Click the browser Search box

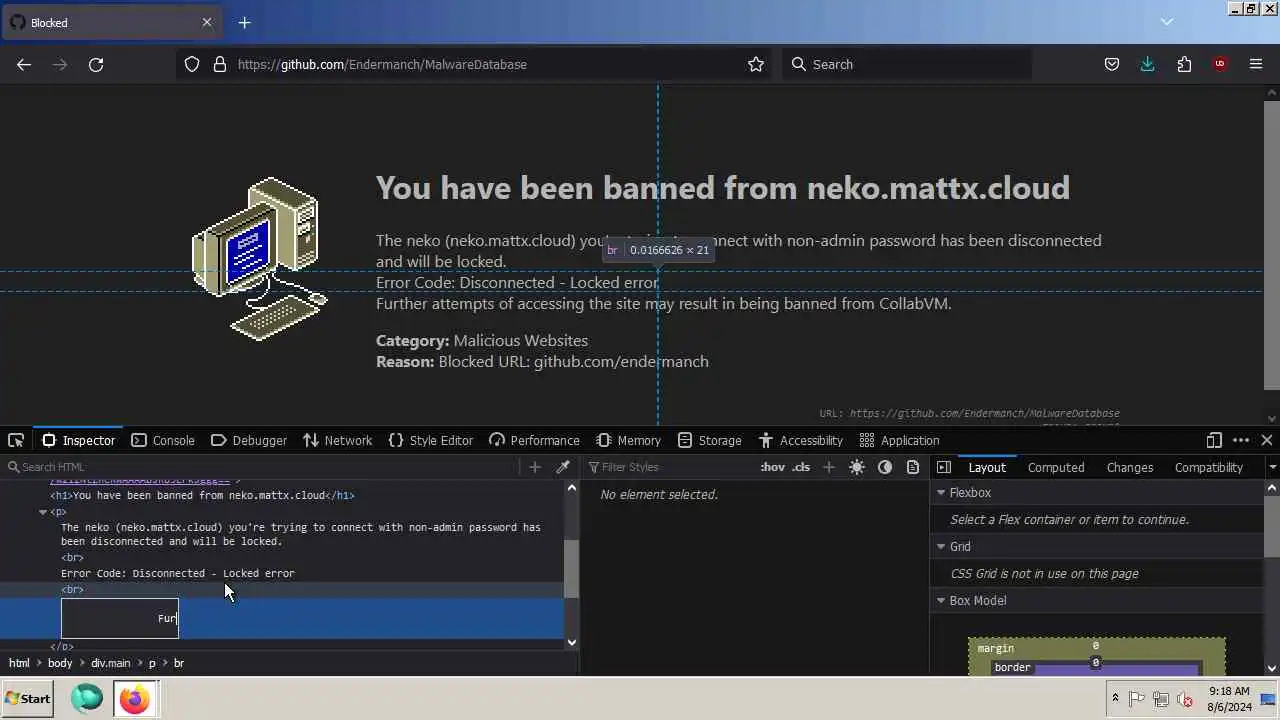pos(908,64)
